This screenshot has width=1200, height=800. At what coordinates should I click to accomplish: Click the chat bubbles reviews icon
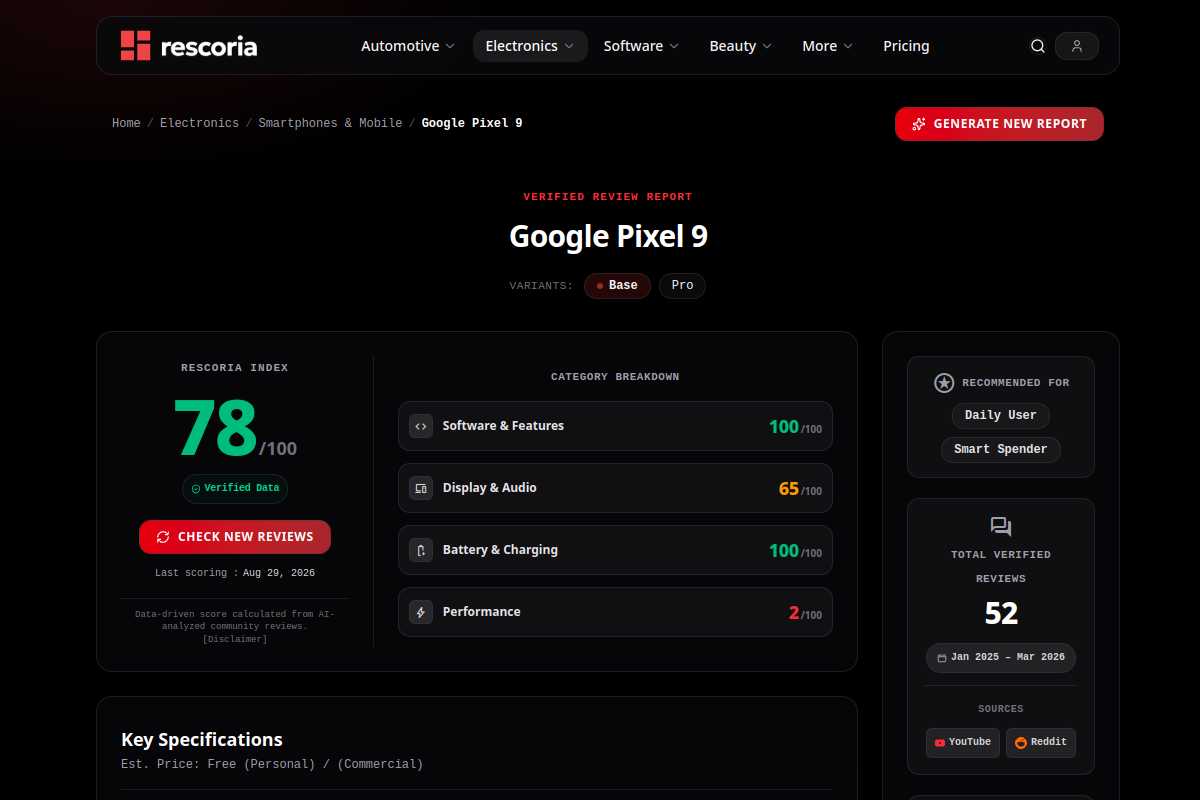[1001, 526]
